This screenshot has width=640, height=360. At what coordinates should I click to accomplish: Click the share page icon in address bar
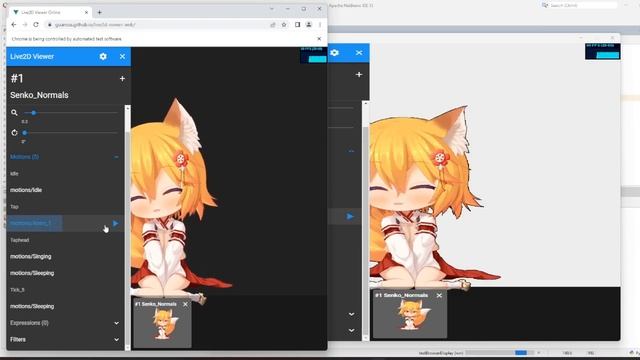point(273,25)
